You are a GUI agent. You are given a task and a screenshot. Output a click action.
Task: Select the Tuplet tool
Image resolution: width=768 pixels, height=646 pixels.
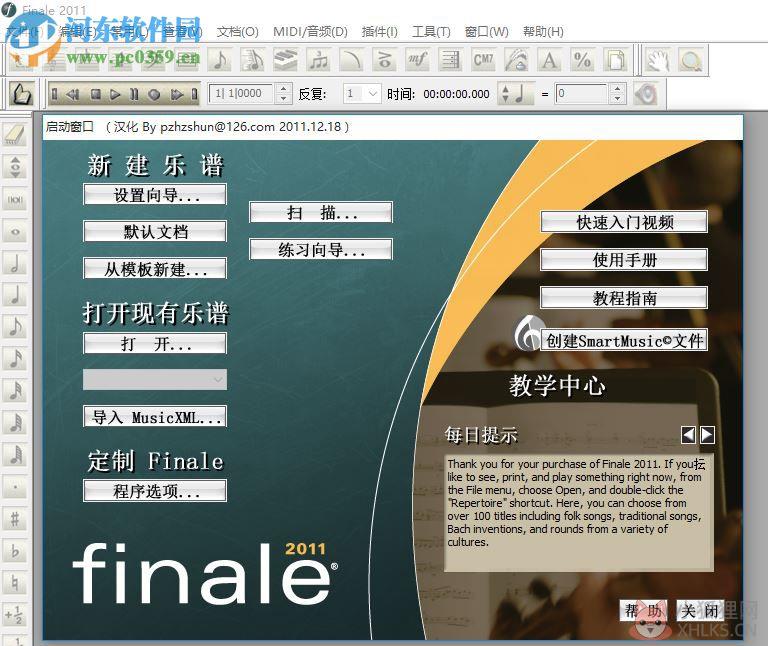(x=318, y=60)
